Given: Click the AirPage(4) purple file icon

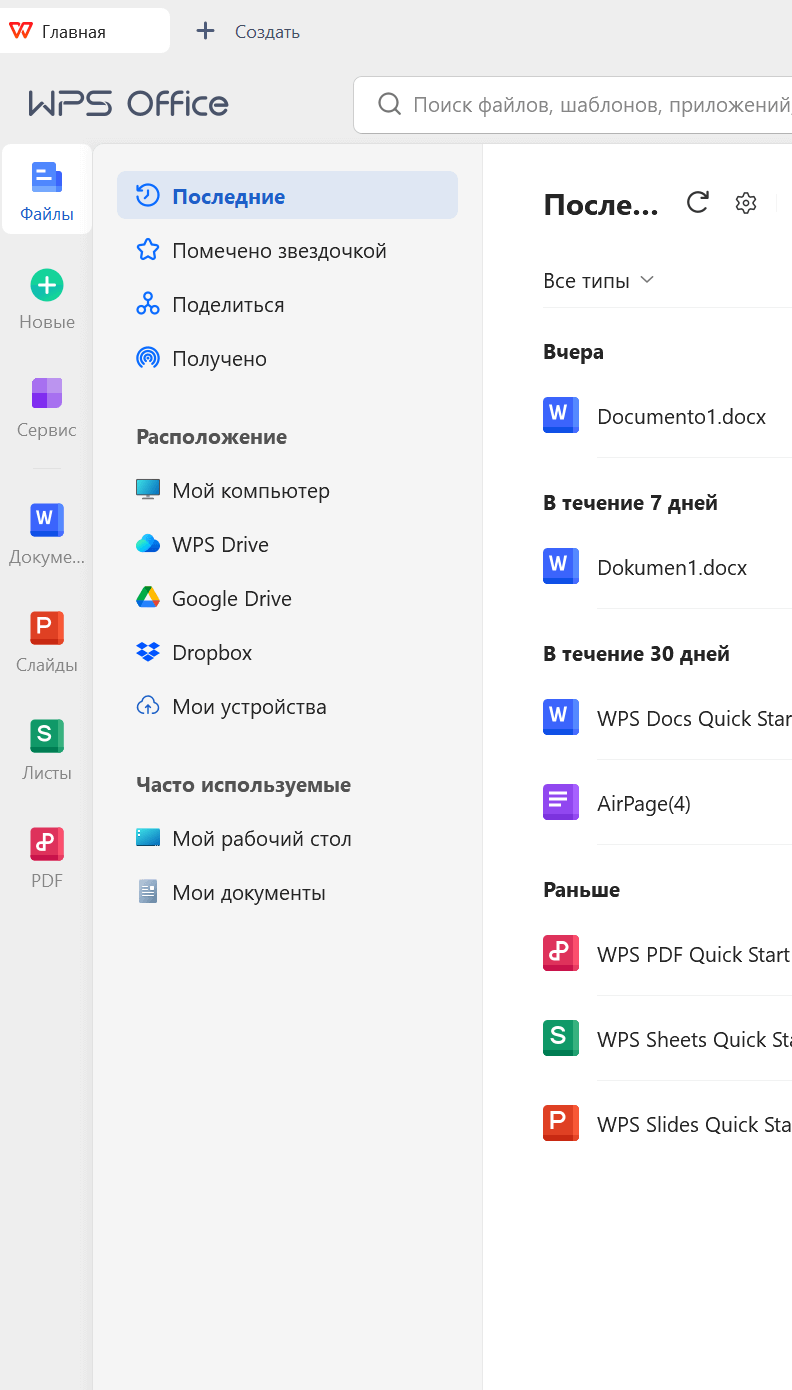Looking at the screenshot, I should (561, 802).
